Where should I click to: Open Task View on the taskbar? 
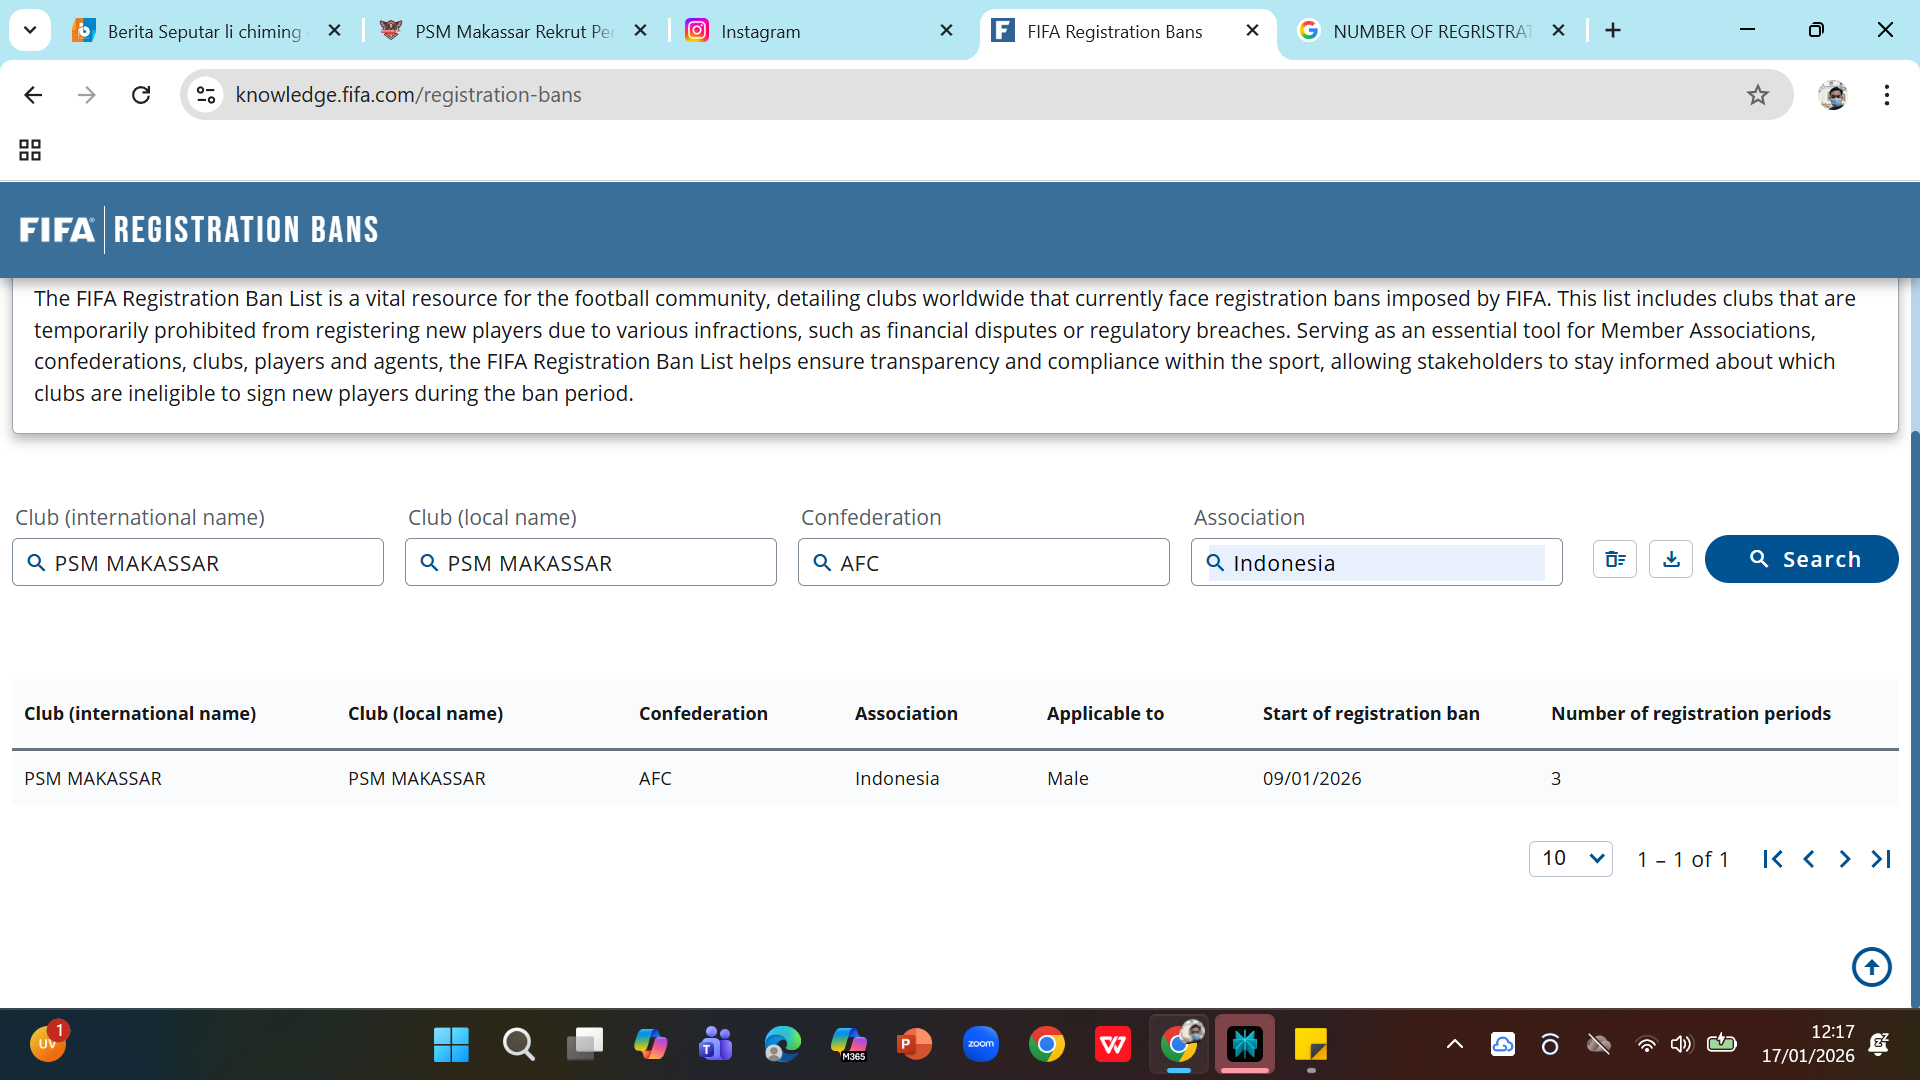click(584, 1045)
